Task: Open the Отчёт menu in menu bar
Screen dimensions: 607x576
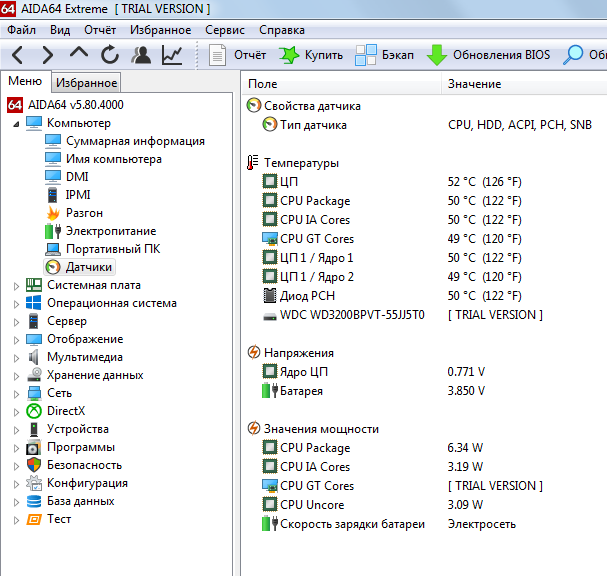Action: point(100,30)
